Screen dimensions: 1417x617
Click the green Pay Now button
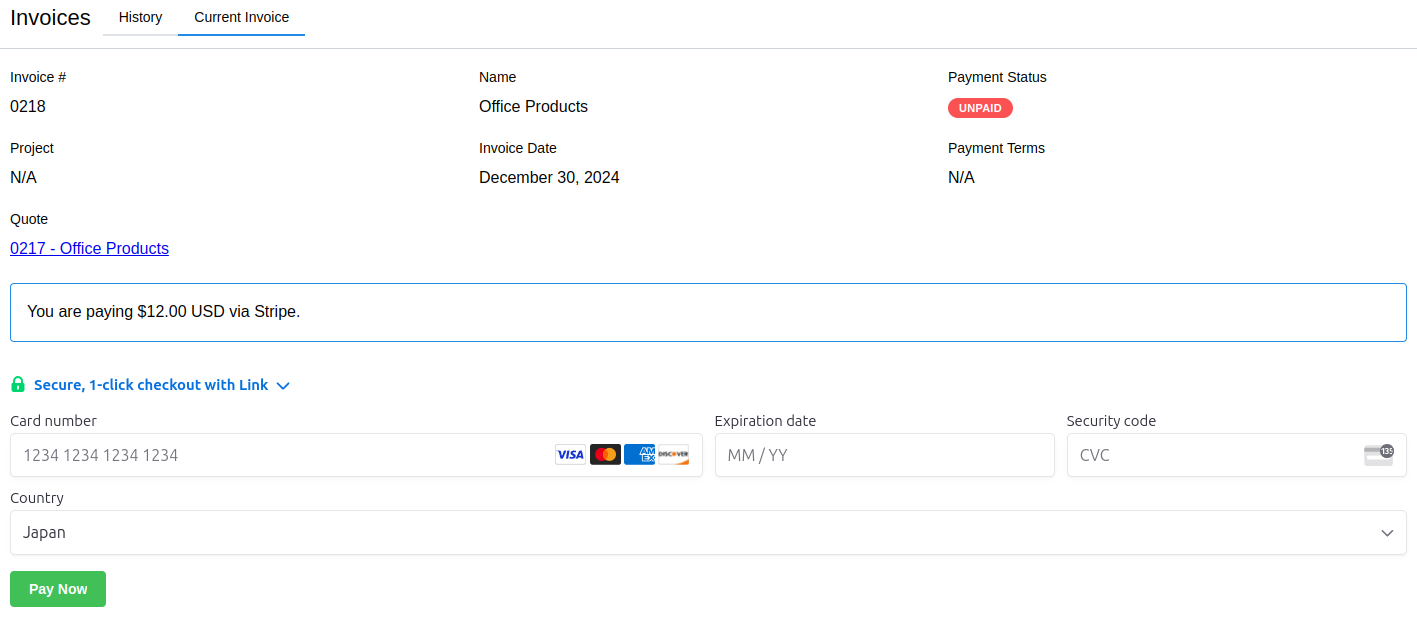tap(58, 589)
